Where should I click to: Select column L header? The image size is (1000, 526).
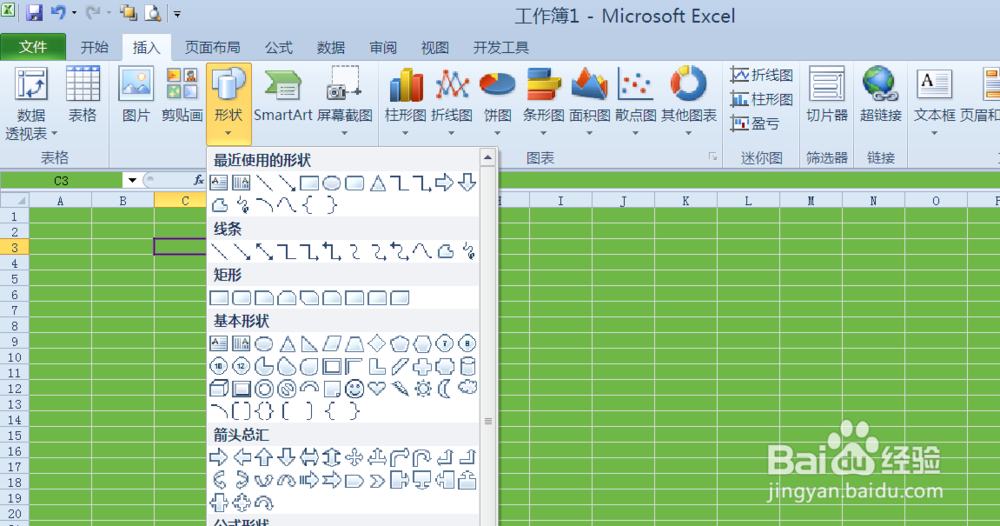click(748, 201)
